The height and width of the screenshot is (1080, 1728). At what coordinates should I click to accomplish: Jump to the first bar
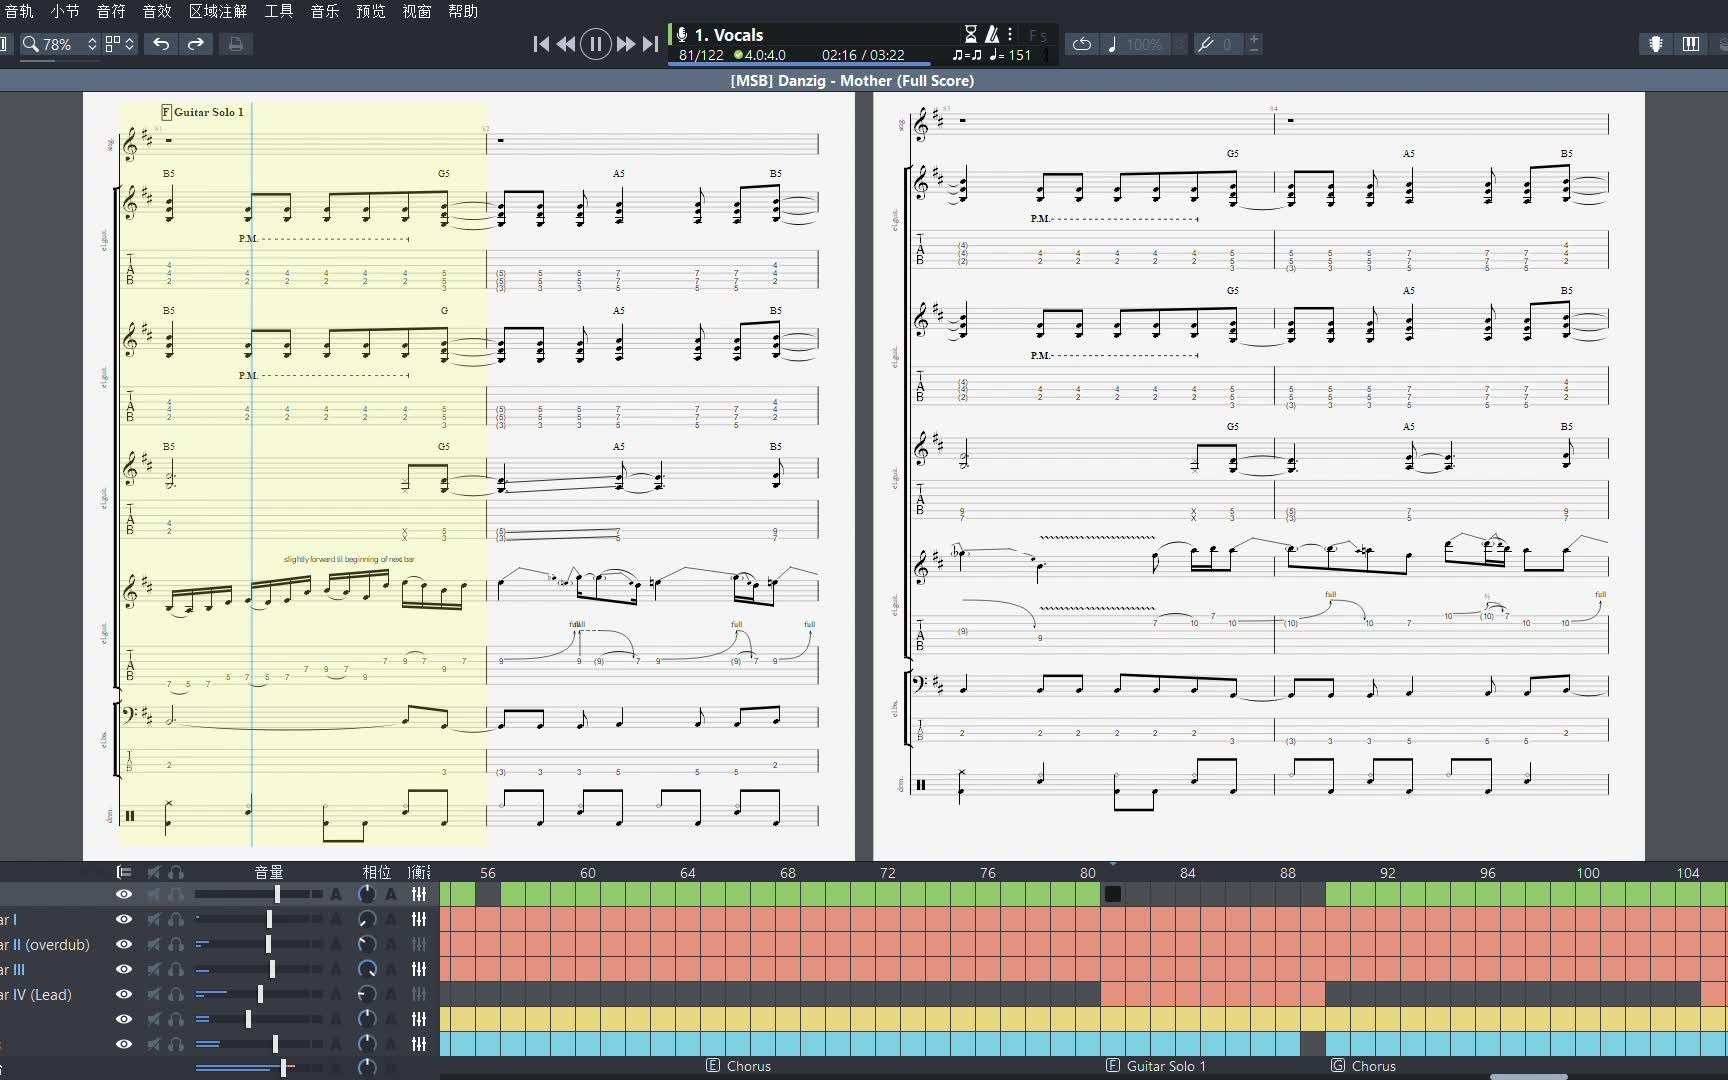[541, 44]
